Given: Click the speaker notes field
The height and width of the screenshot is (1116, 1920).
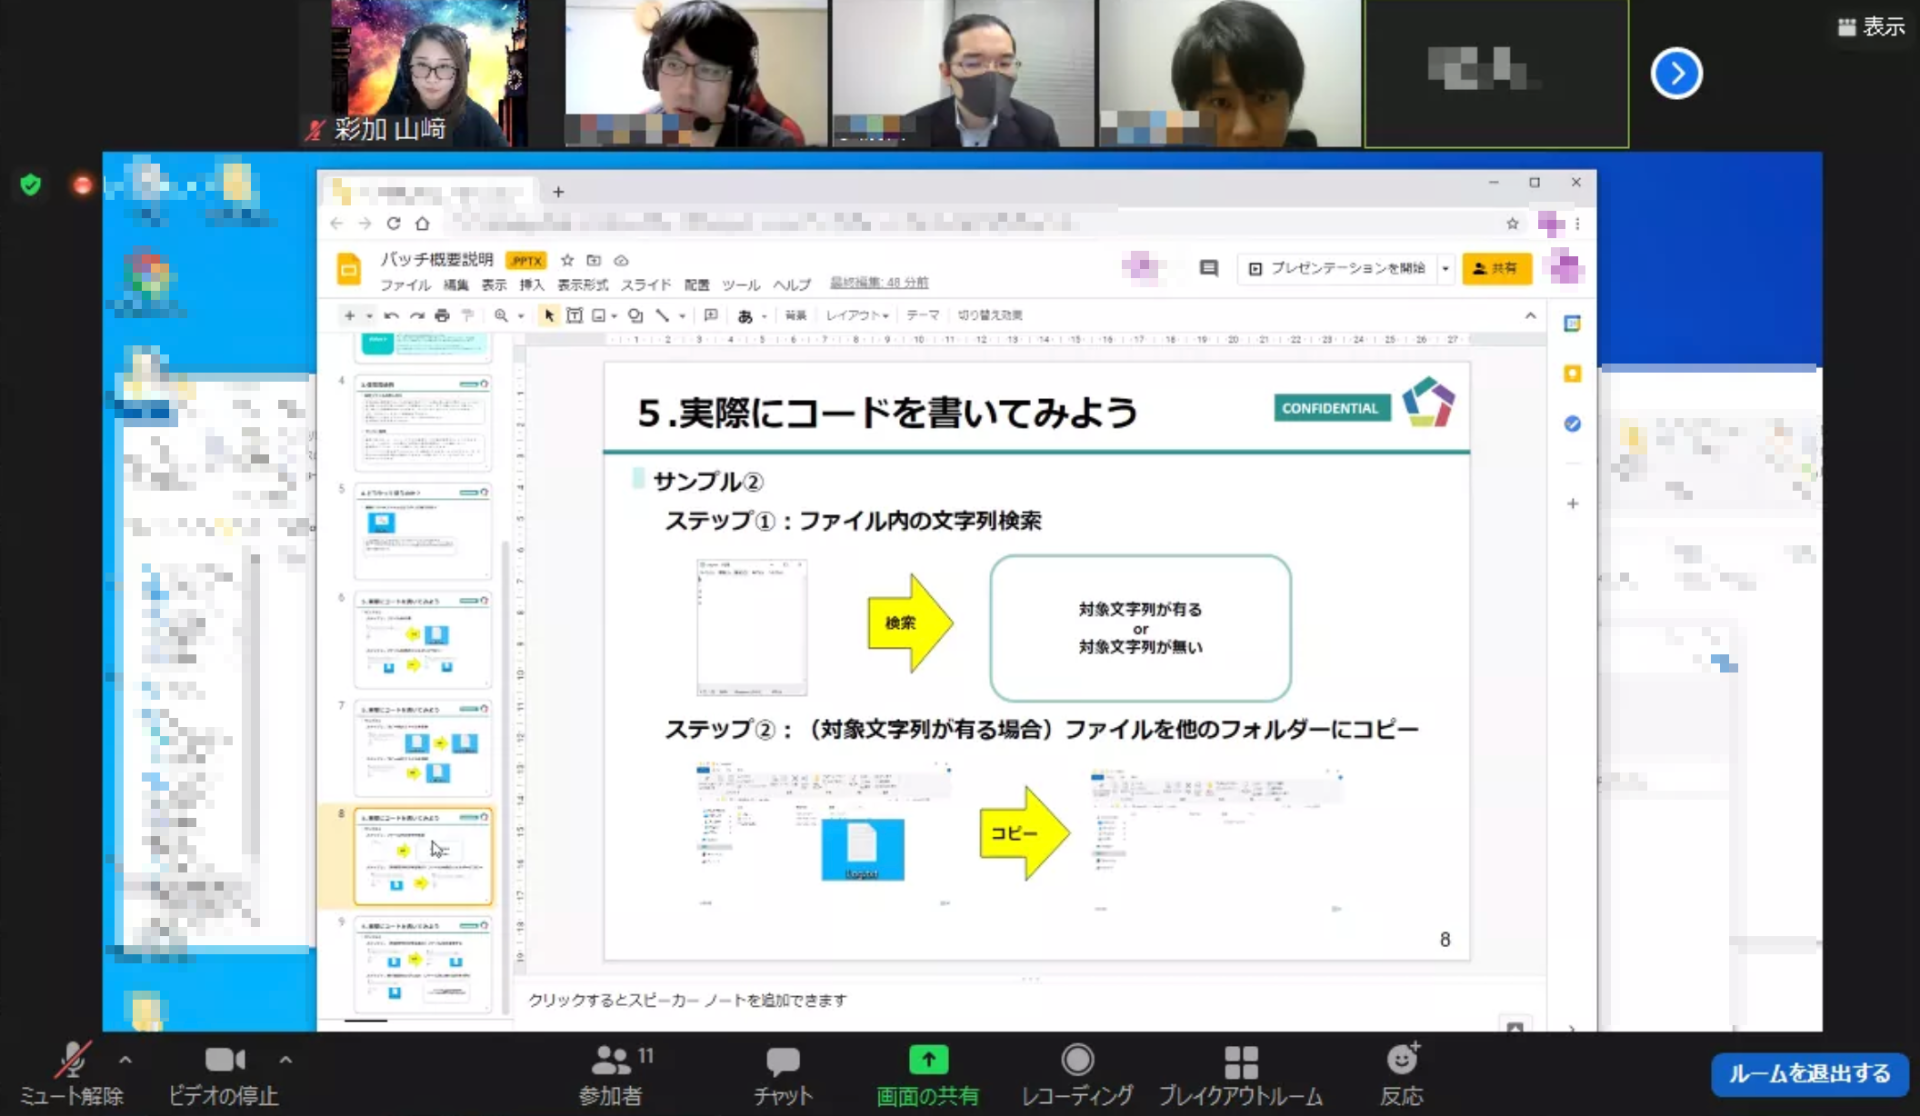Looking at the screenshot, I should coord(1030,1000).
